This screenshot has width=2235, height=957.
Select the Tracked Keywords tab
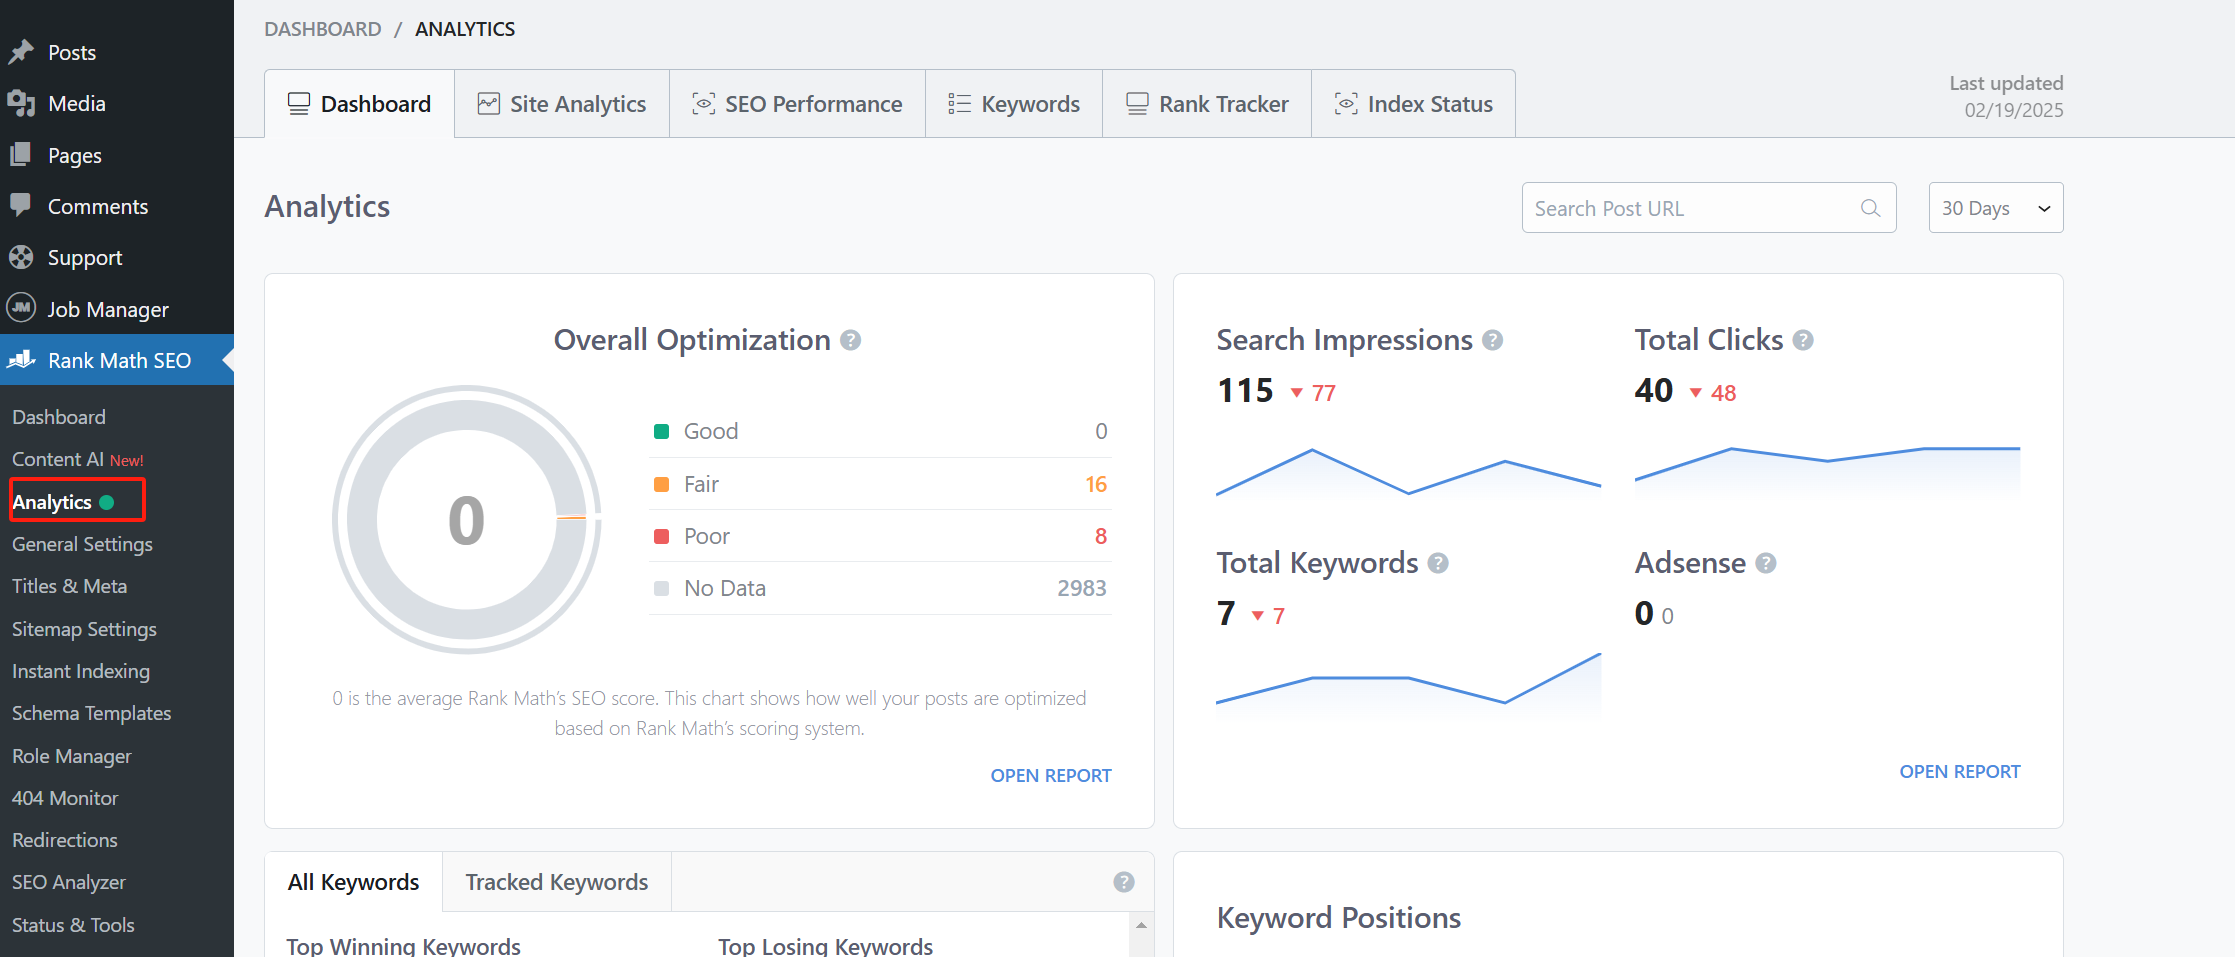tap(556, 882)
